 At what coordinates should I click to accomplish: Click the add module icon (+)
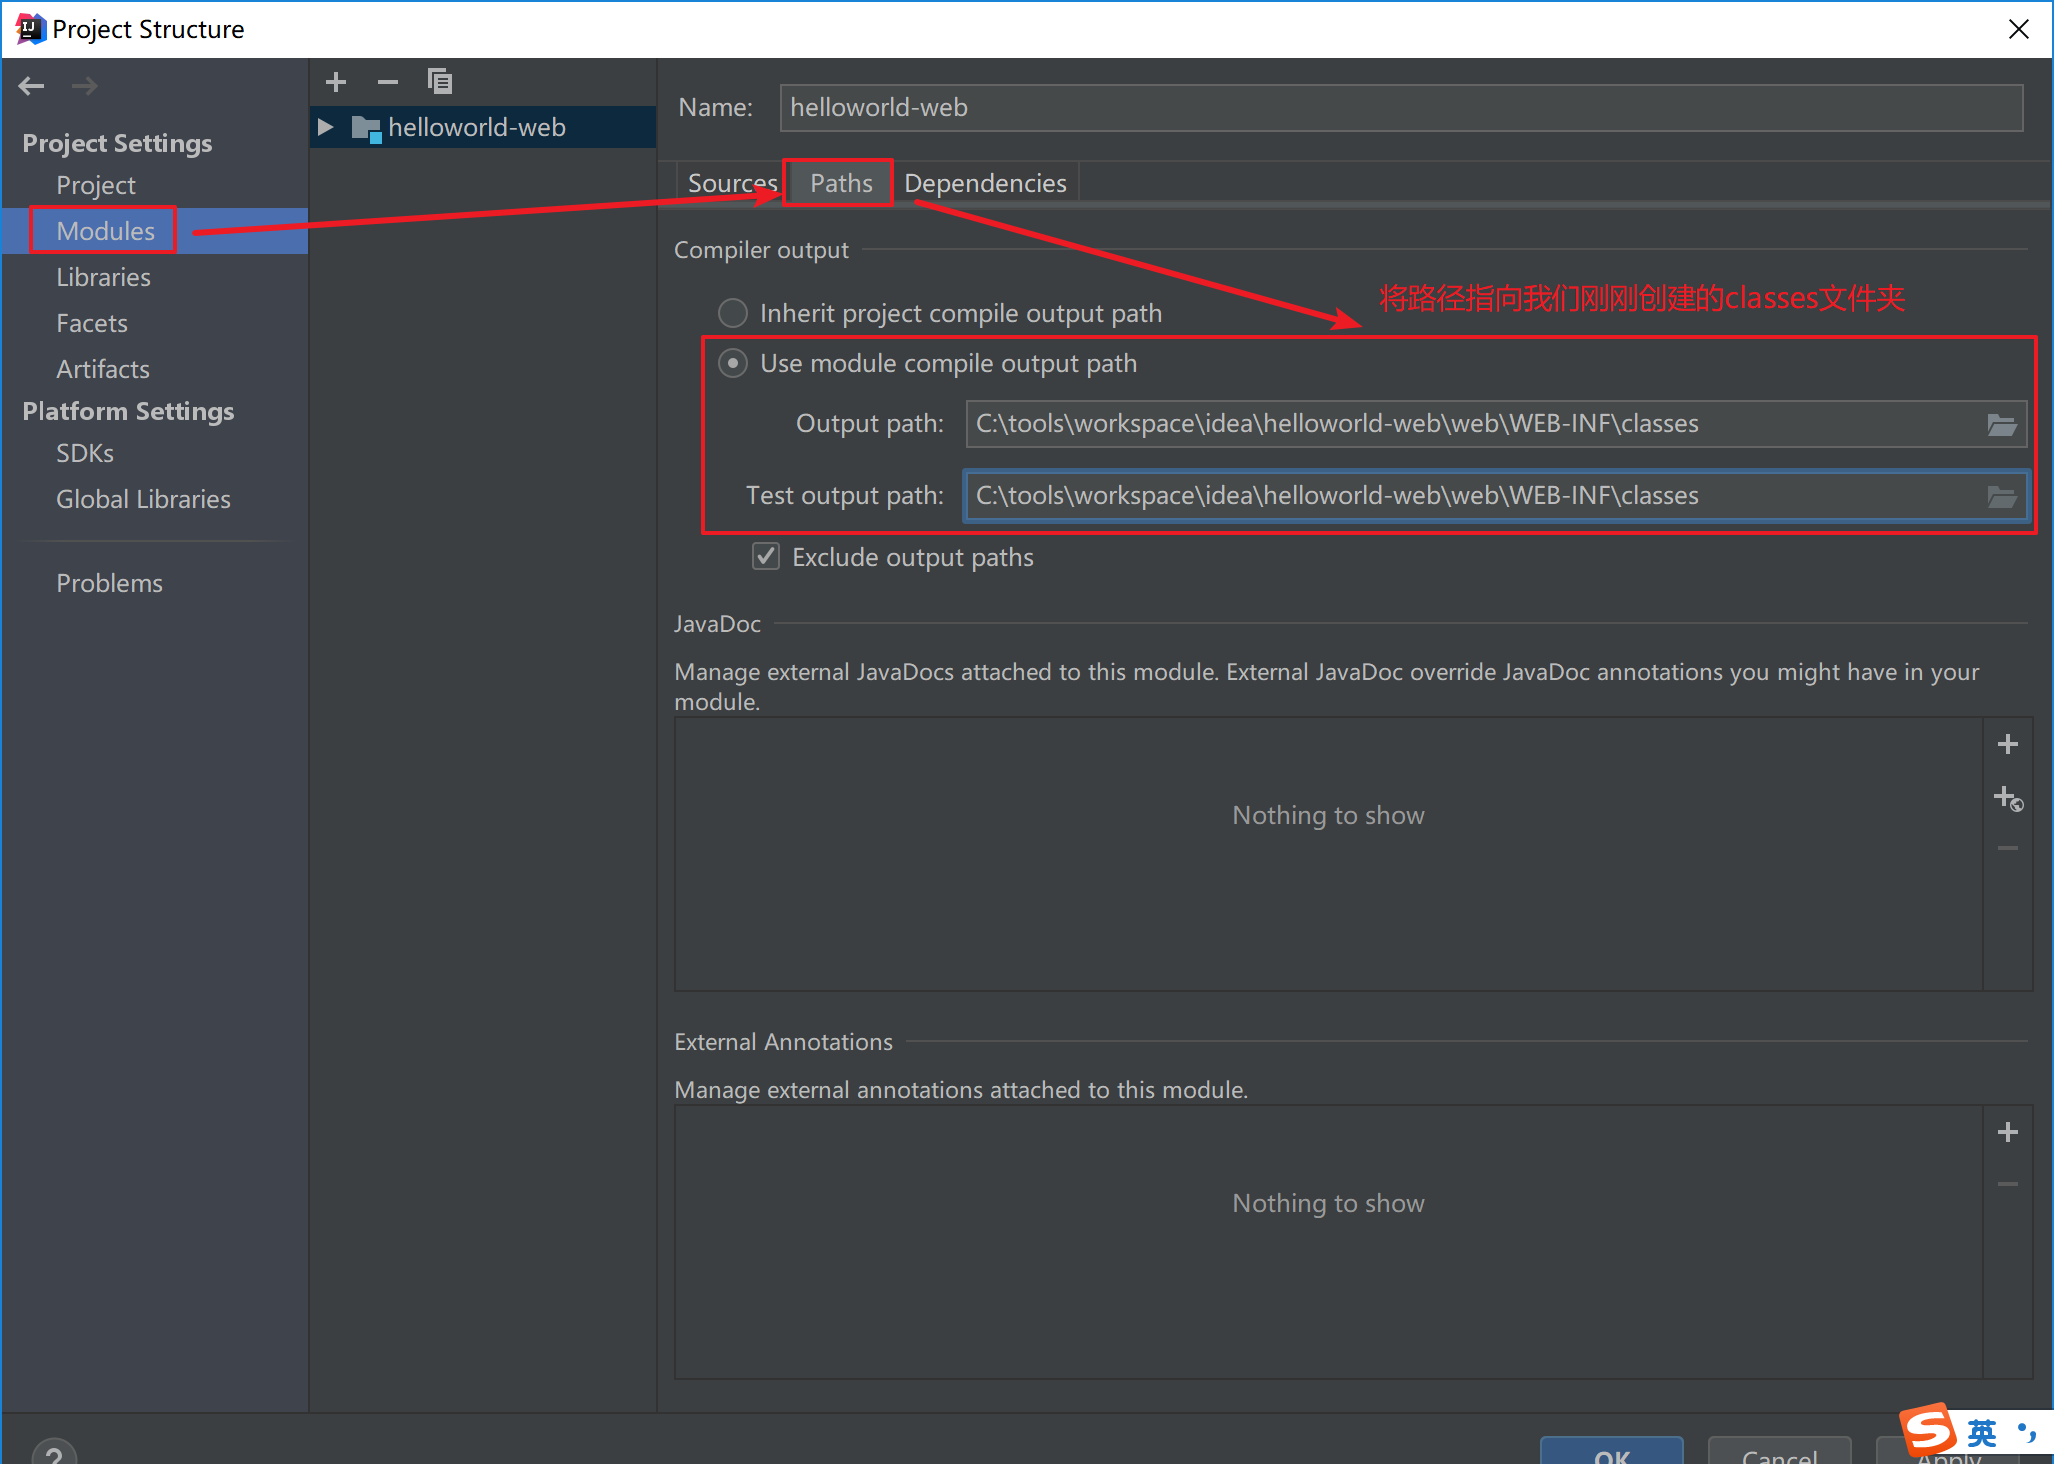click(x=334, y=81)
